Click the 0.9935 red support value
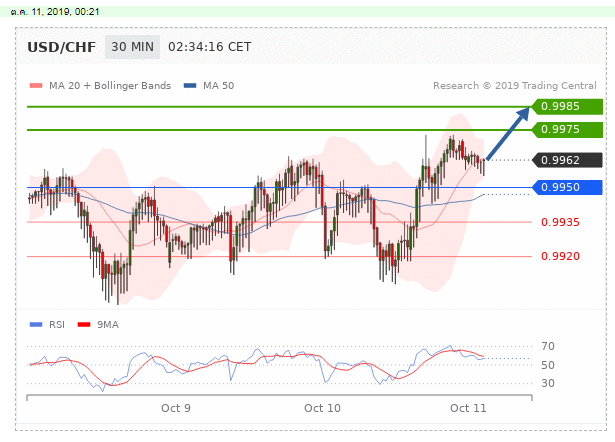This screenshot has height=442, width=615. coord(560,222)
